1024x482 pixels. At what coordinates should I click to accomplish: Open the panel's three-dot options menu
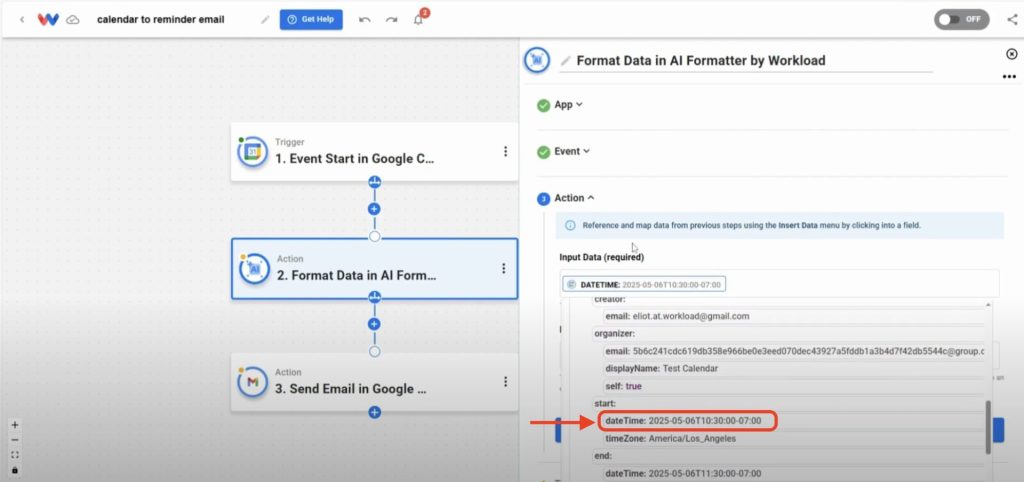coord(1009,76)
